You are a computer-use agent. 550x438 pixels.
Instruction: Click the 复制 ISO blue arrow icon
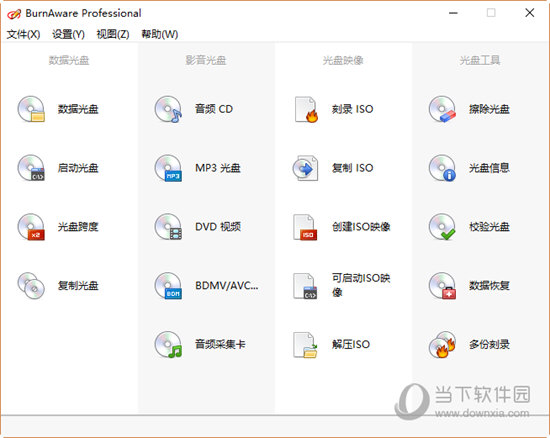click(x=306, y=168)
